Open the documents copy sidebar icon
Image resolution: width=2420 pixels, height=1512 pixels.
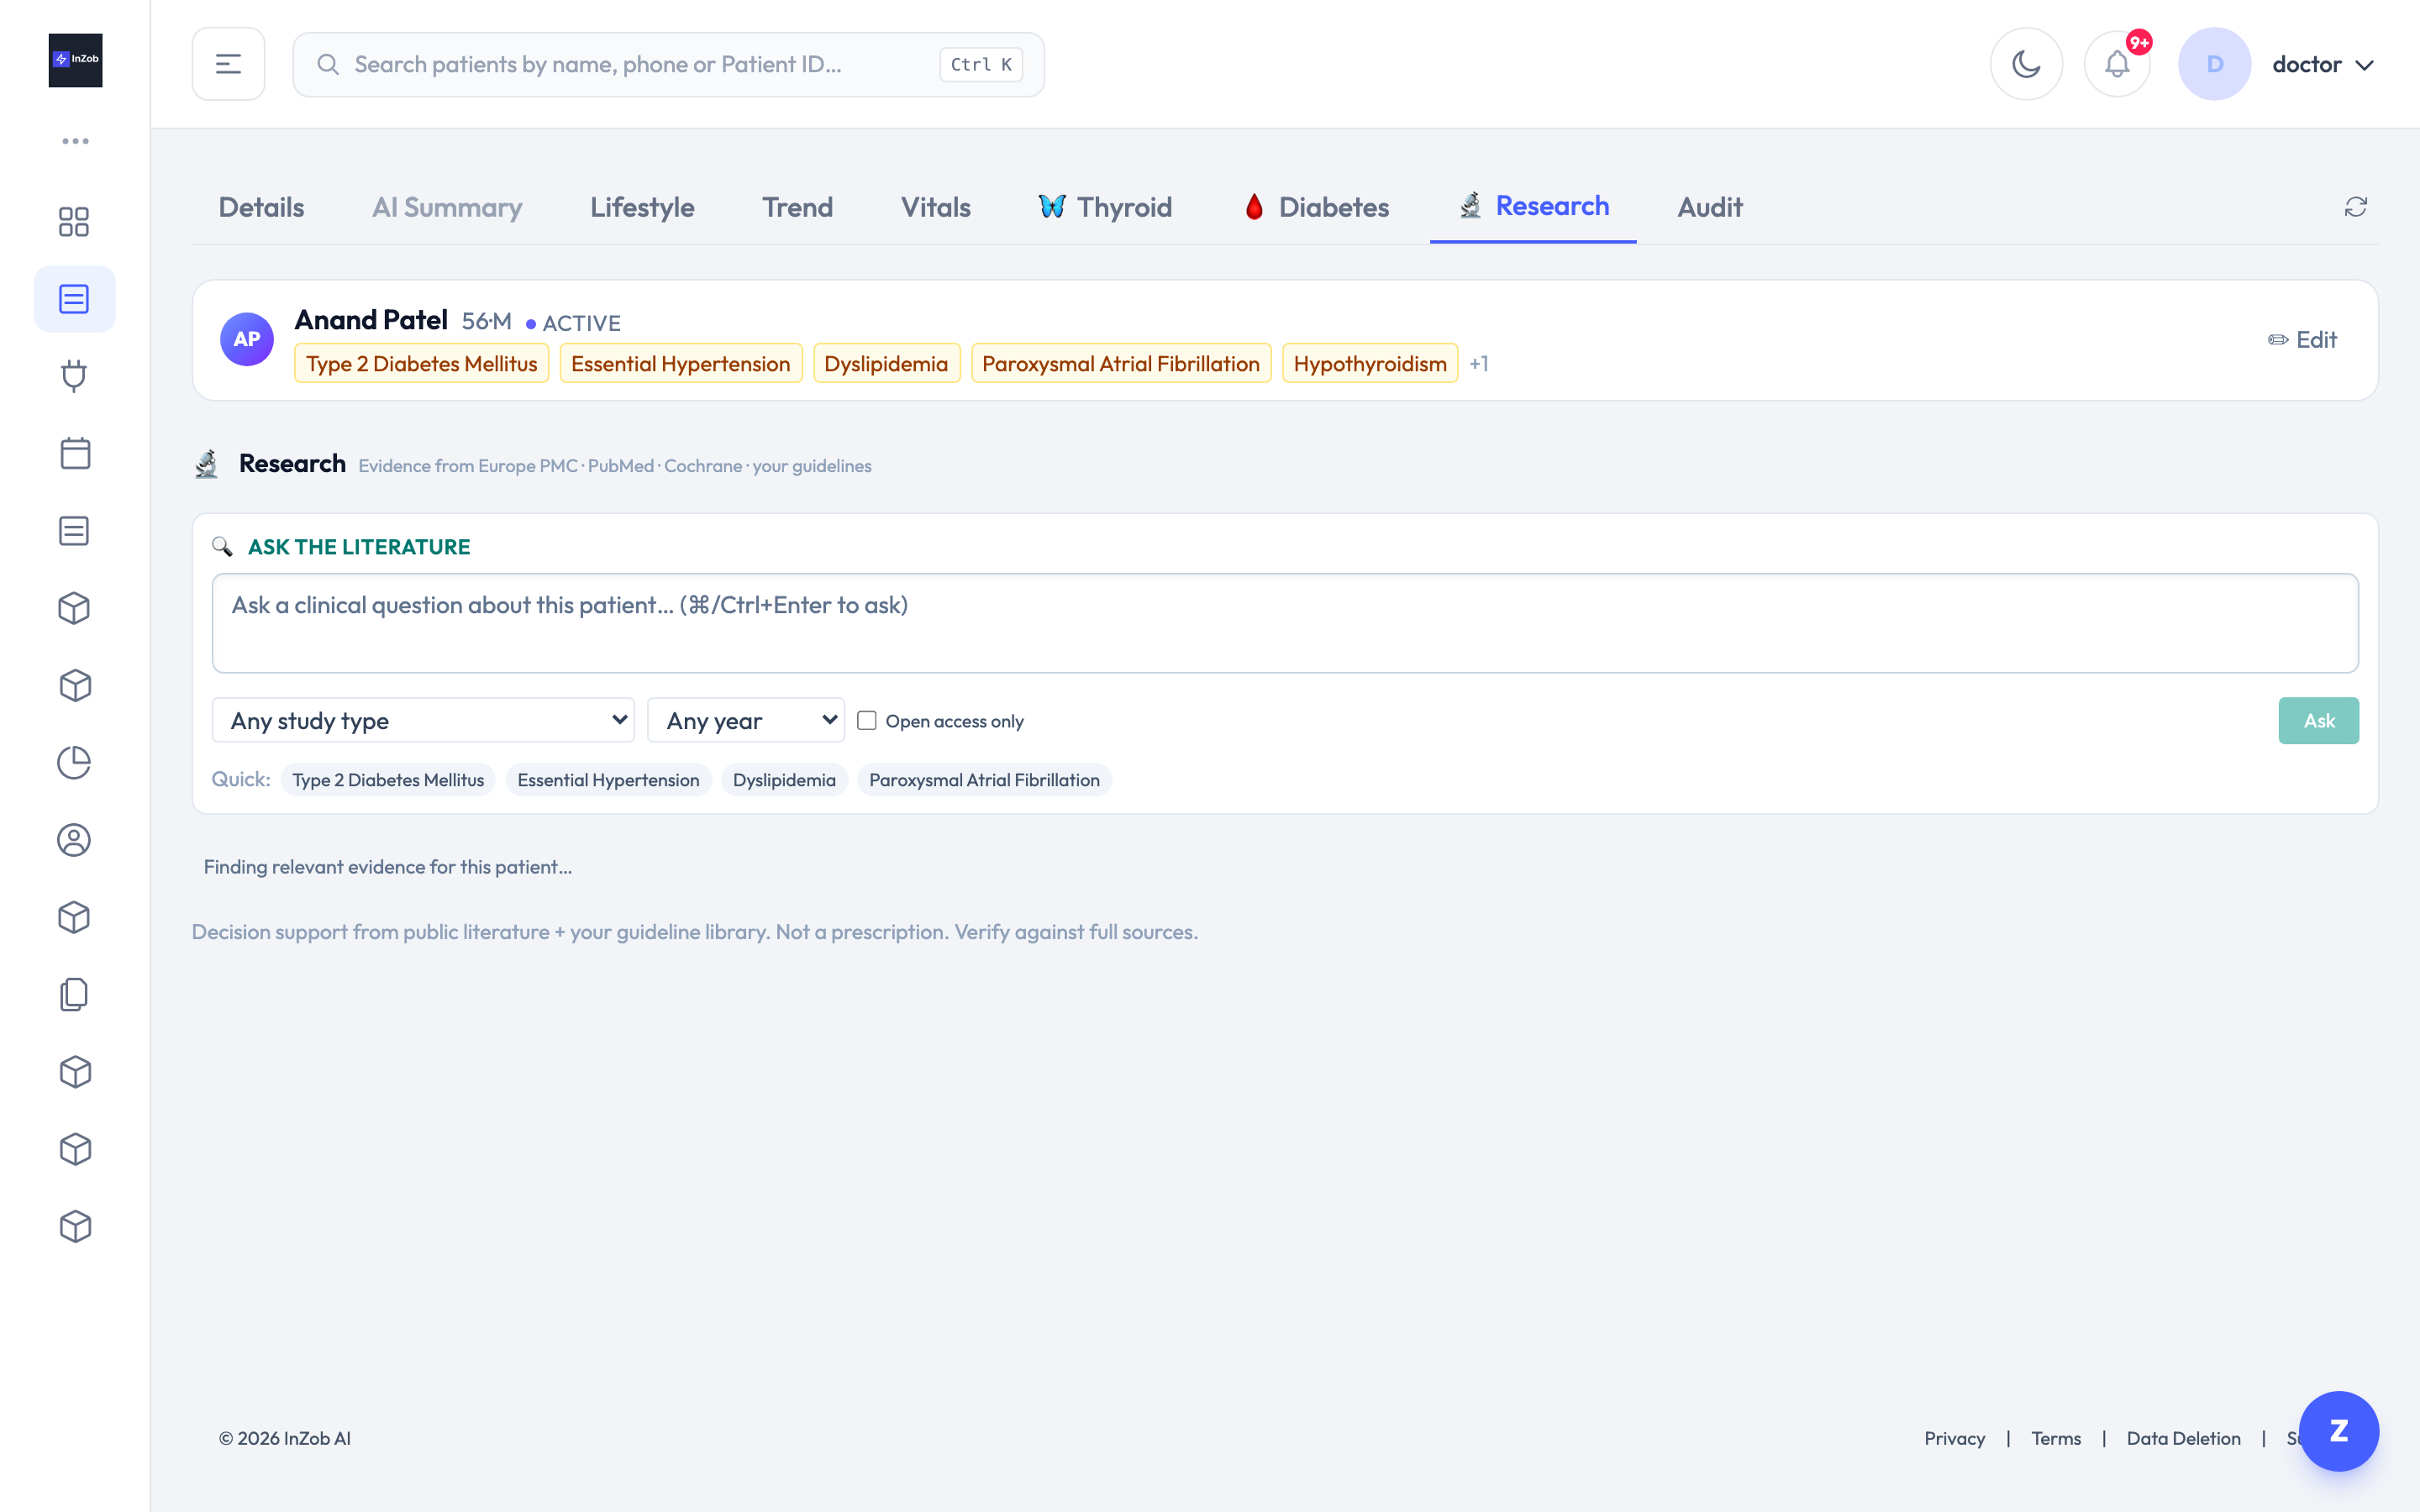pyautogui.click(x=74, y=995)
